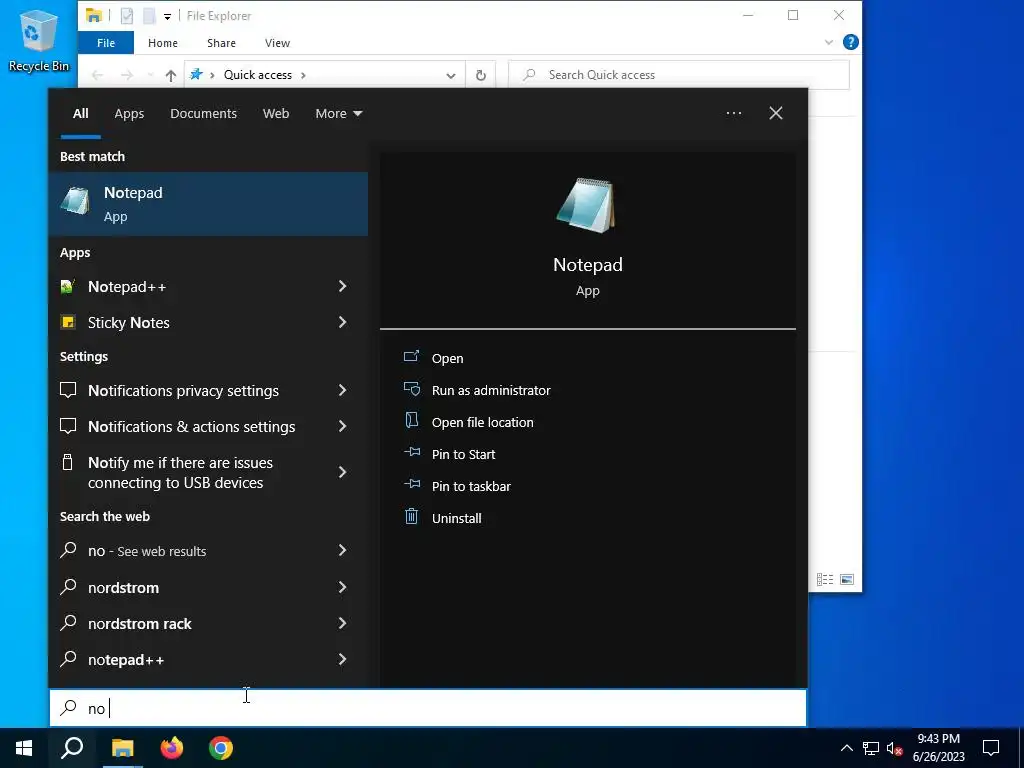Switch File Explorer to details view
This screenshot has height=768, width=1024.
coord(825,579)
